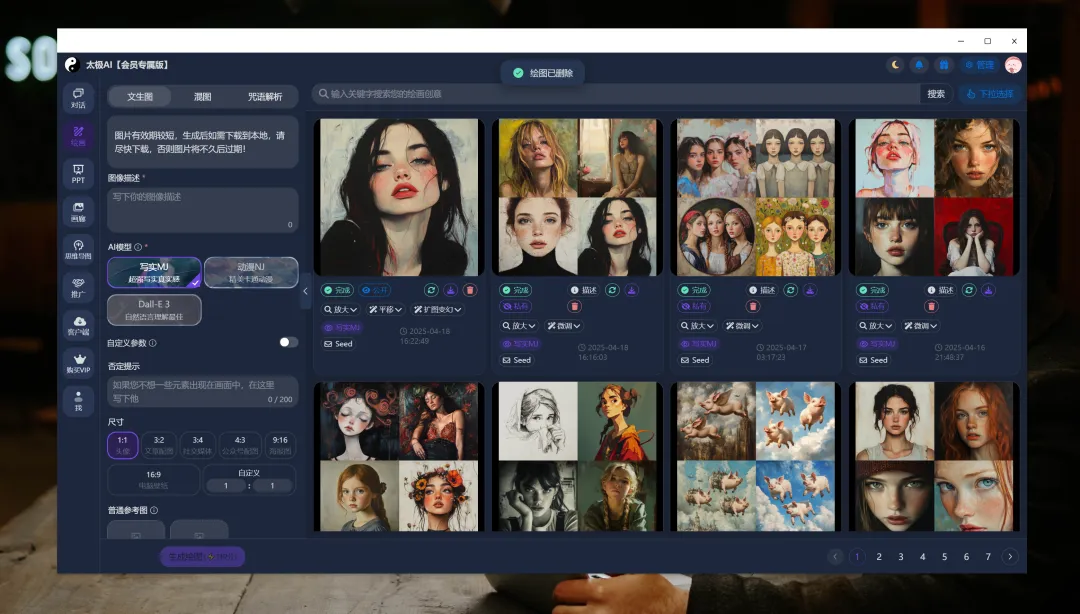Expand 放大 dropdown on 16:16:03 drawing
Image resolution: width=1080 pixels, height=614 pixels.
pos(519,326)
